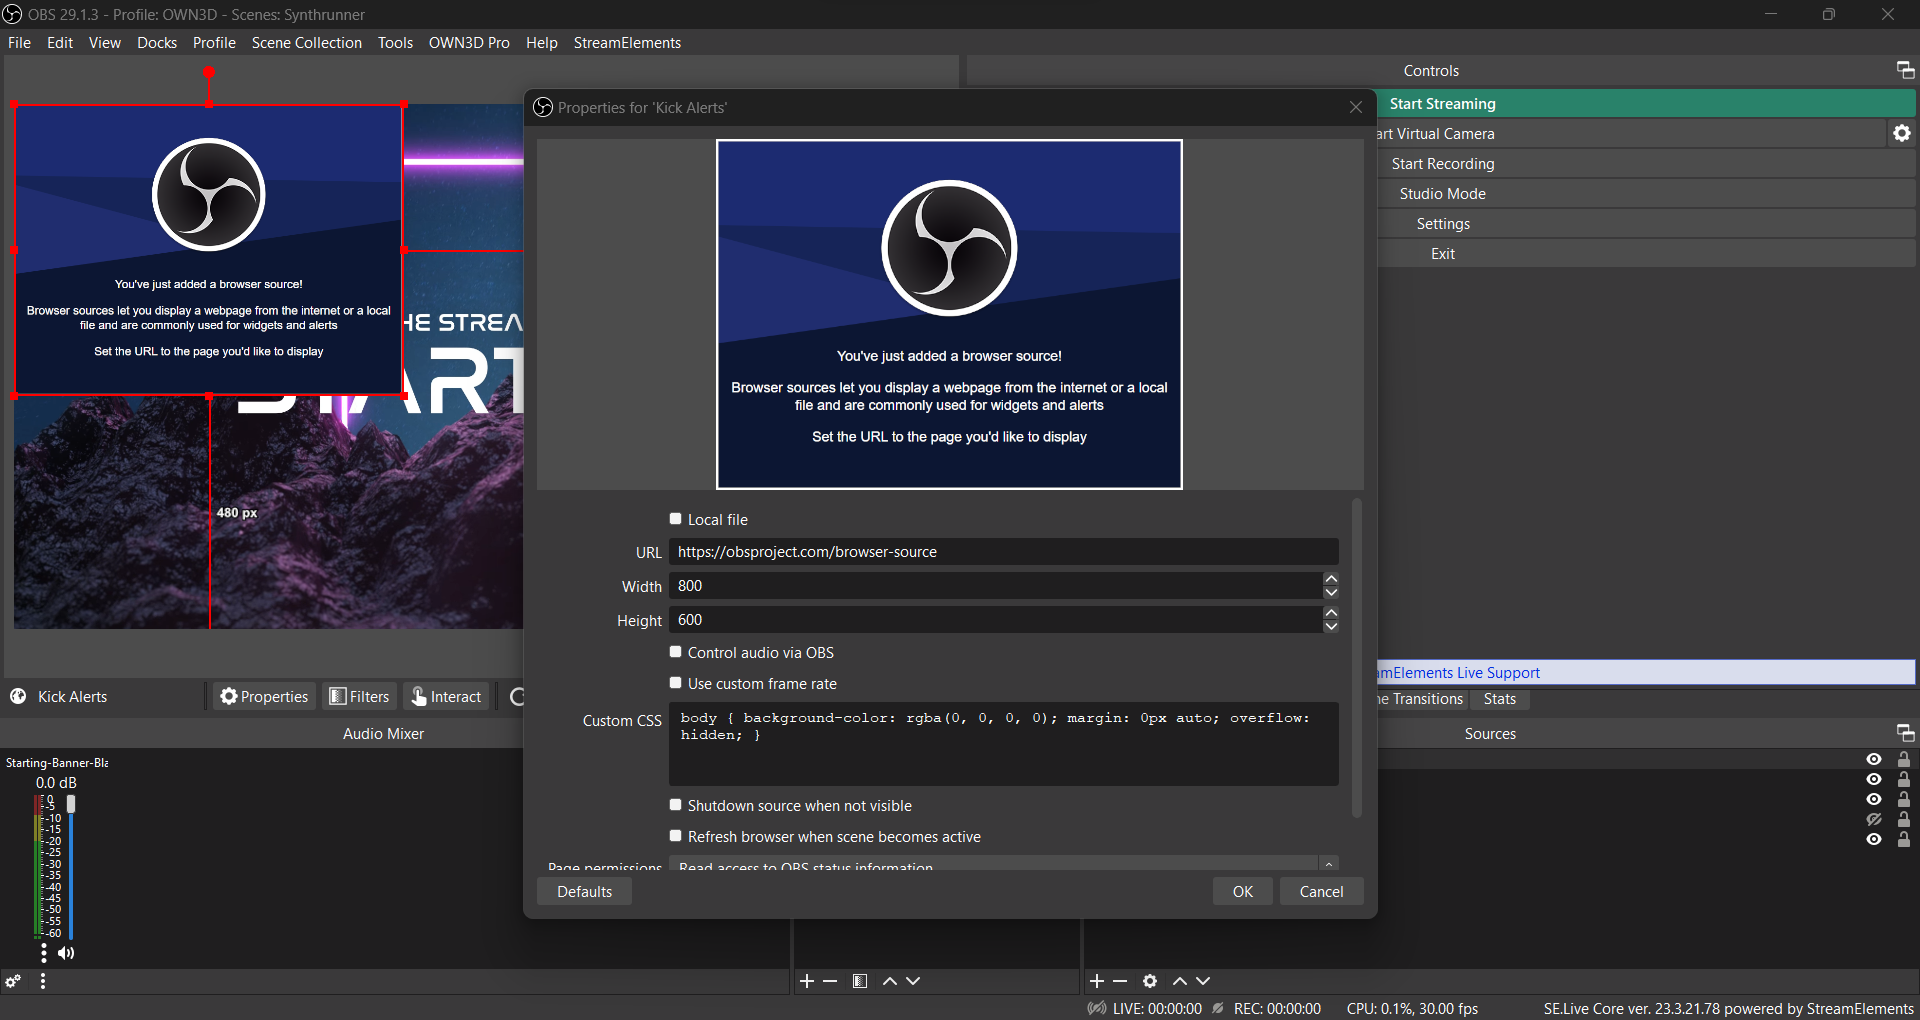Remove selected source with minus icon
The height and width of the screenshot is (1020, 1920).
click(x=1120, y=981)
